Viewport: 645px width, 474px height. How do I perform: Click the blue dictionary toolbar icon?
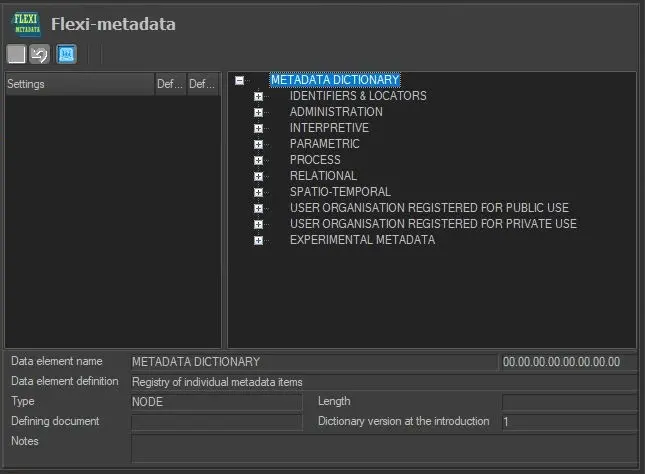66,54
